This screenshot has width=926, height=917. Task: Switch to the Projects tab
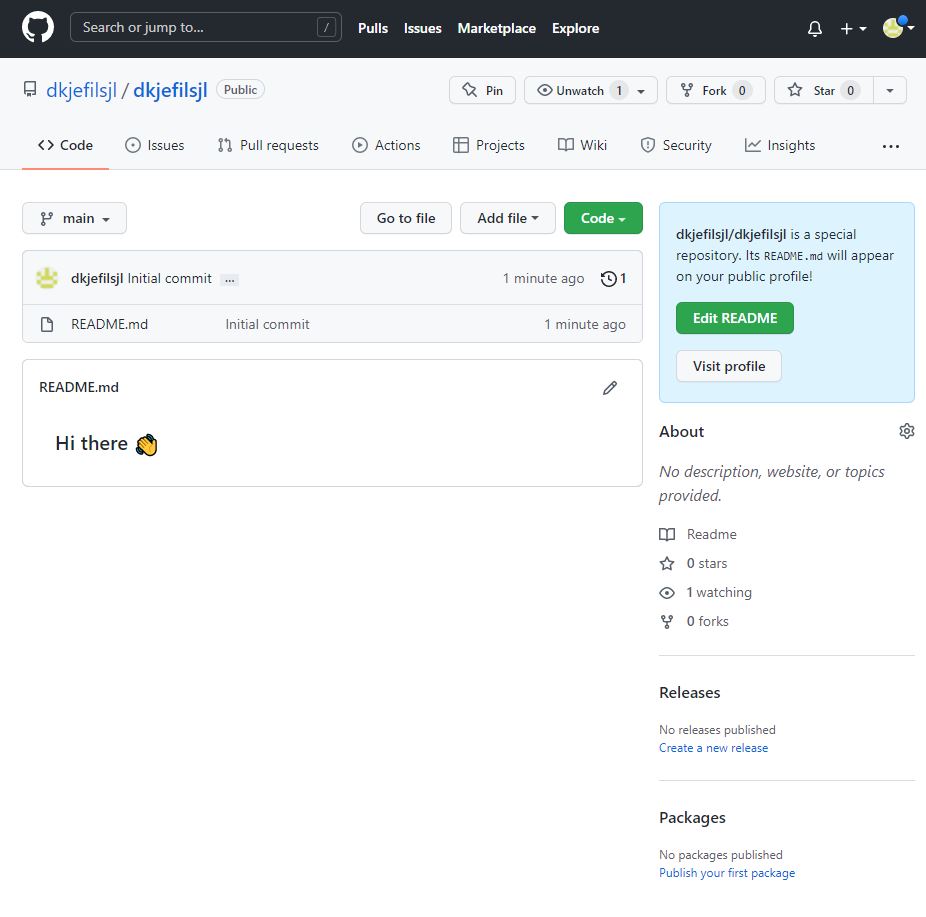(x=489, y=145)
